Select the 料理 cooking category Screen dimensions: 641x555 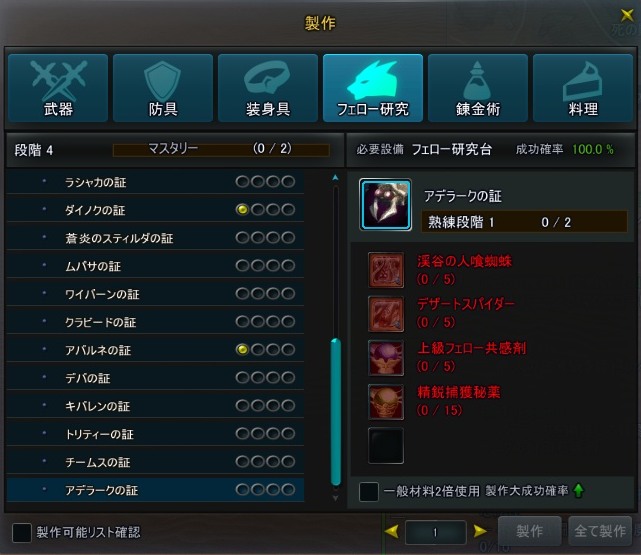[583, 88]
